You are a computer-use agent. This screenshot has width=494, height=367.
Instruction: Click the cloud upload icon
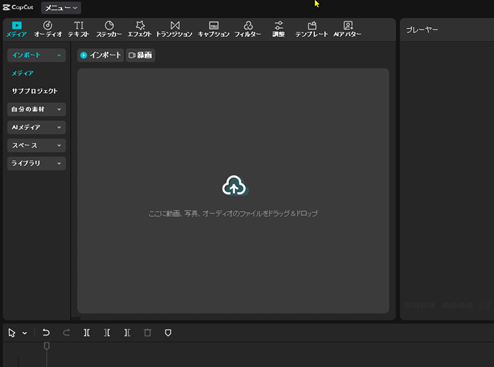[235, 185]
